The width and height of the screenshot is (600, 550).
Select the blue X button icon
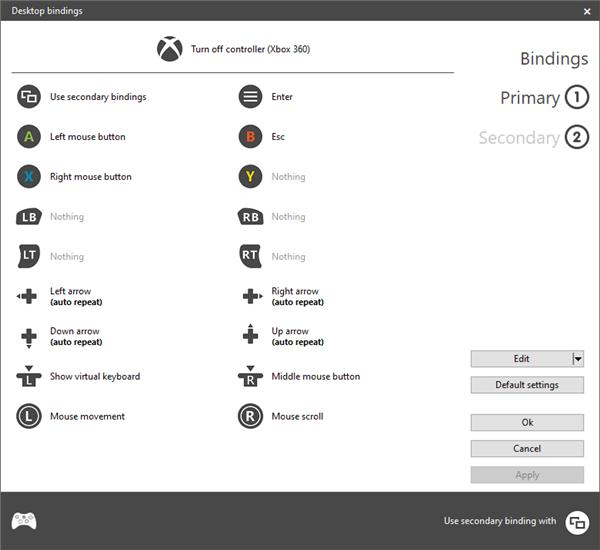coord(29,176)
